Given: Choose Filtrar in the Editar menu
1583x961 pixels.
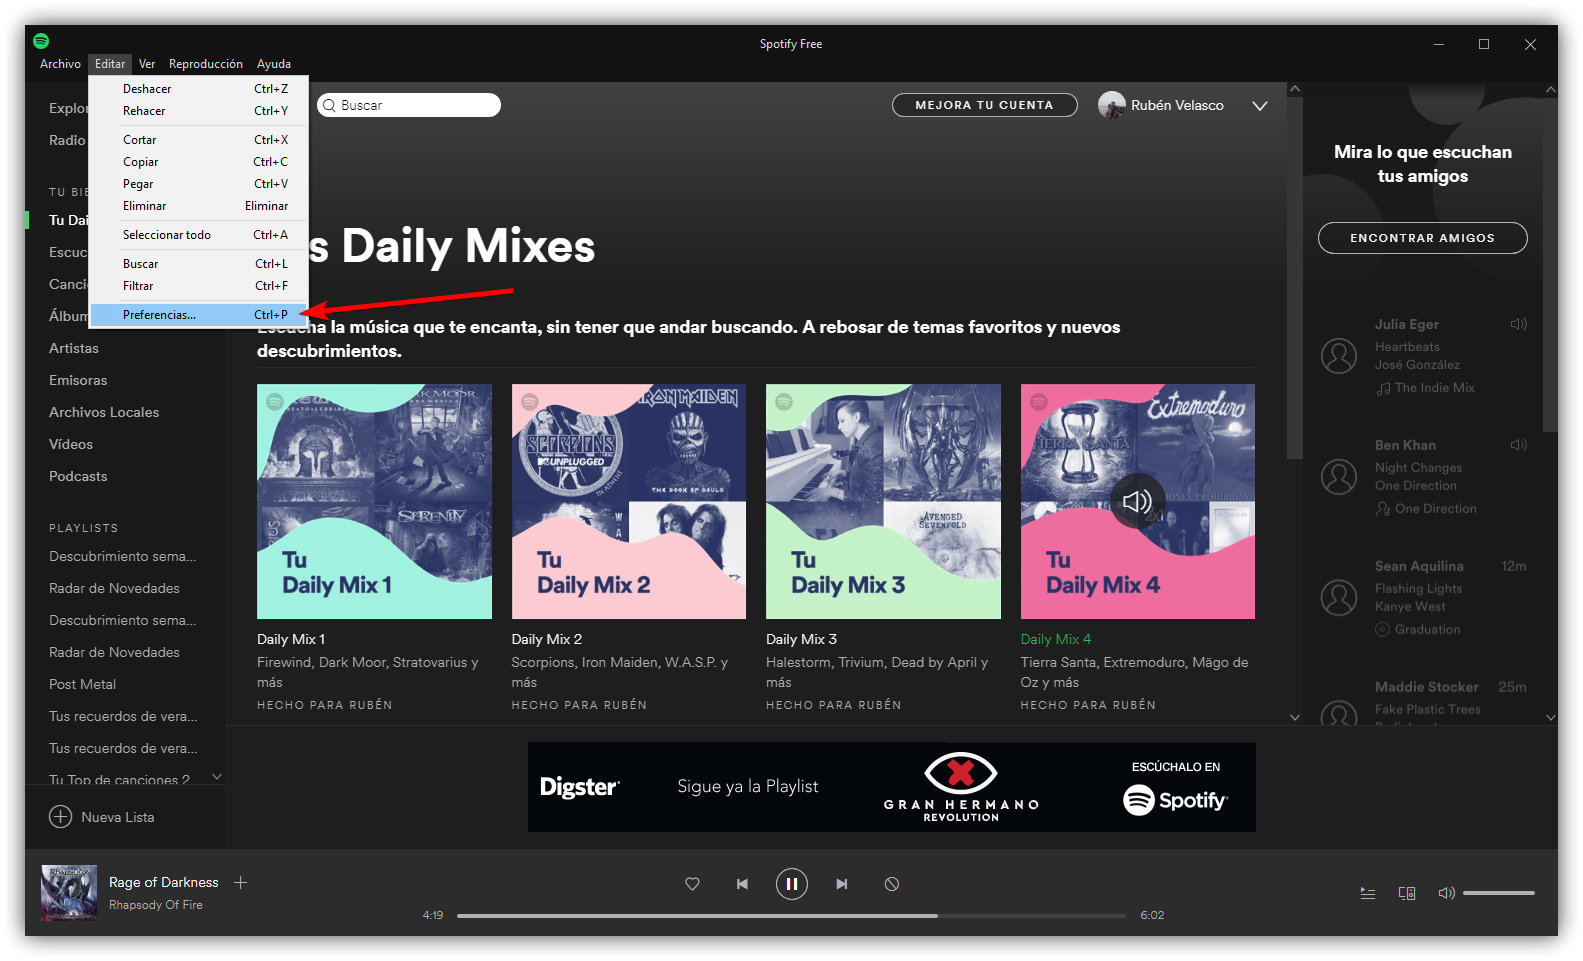Looking at the screenshot, I should [x=198, y=286].
